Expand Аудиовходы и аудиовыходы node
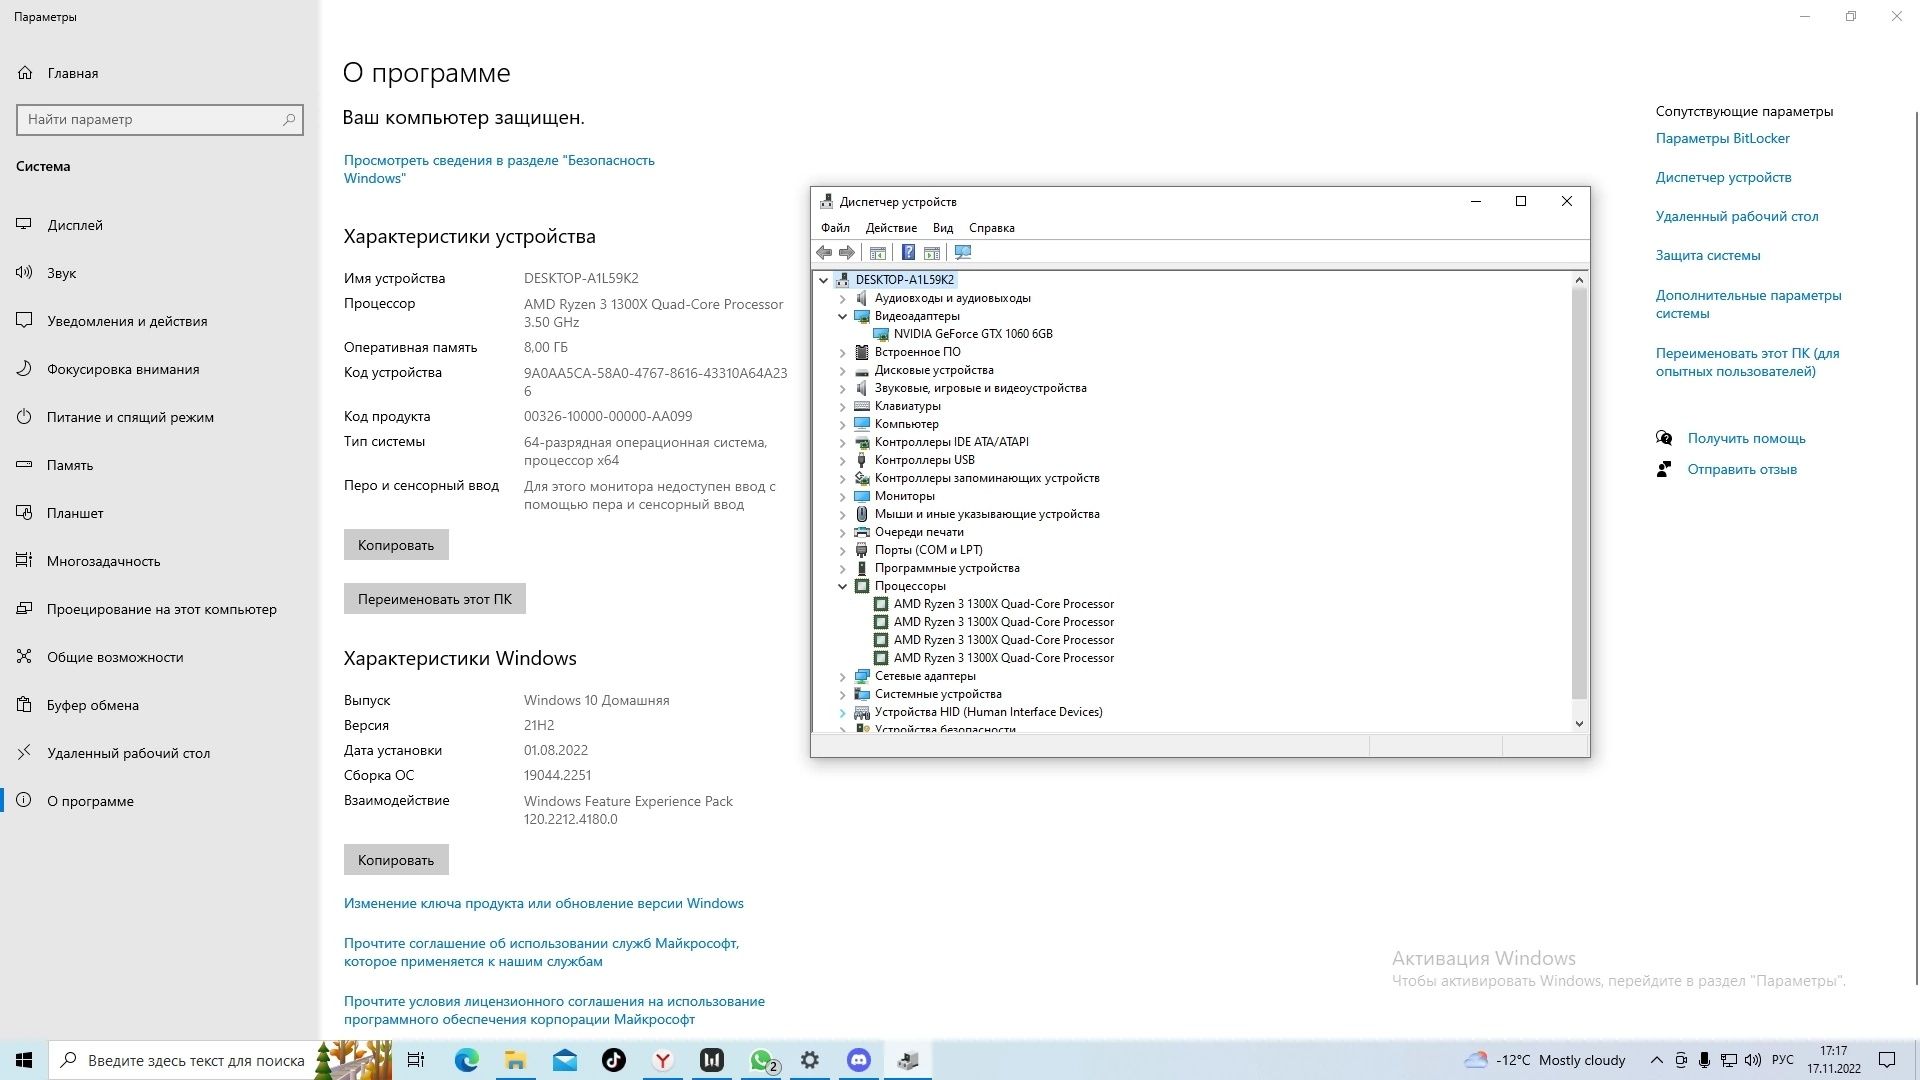1920x1080 pixels. [x=842, y=298]
